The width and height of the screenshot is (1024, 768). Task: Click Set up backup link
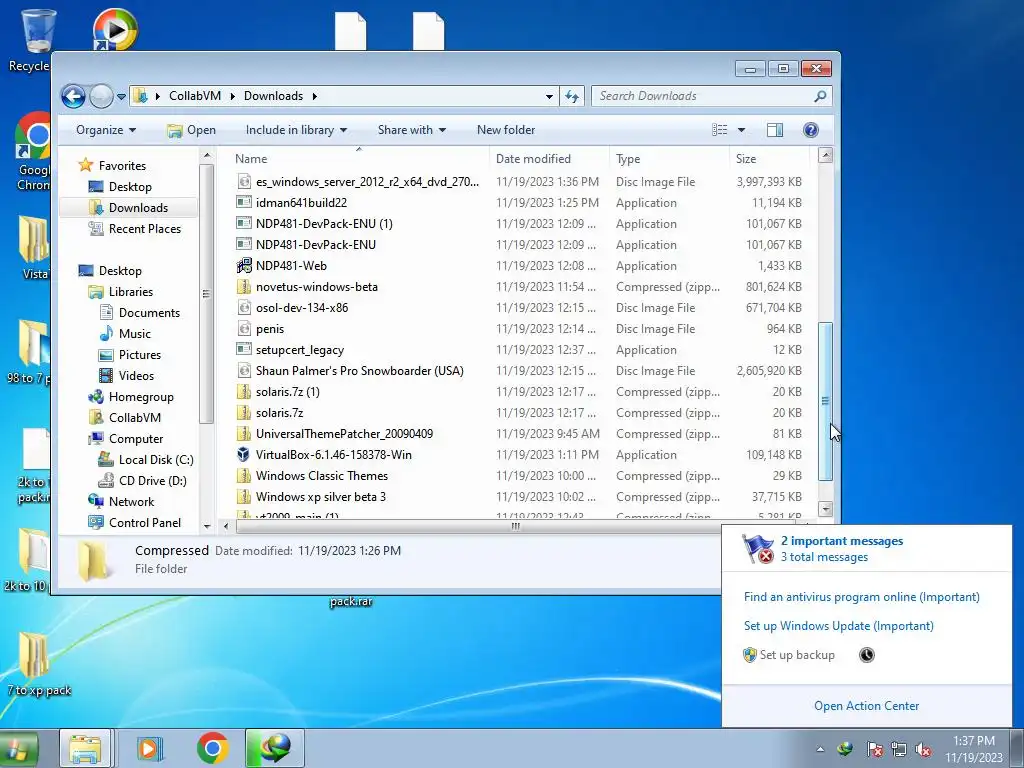coord(797,655)
